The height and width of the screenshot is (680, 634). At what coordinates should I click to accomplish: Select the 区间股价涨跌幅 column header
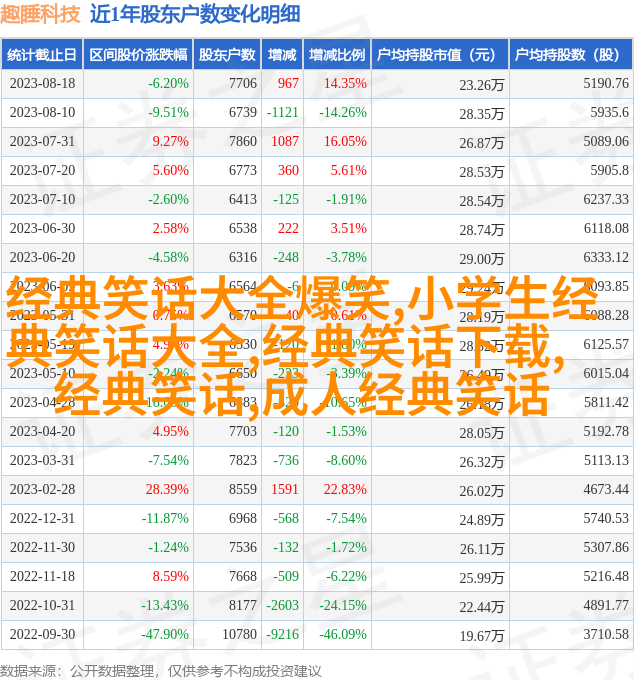(138, 55)
